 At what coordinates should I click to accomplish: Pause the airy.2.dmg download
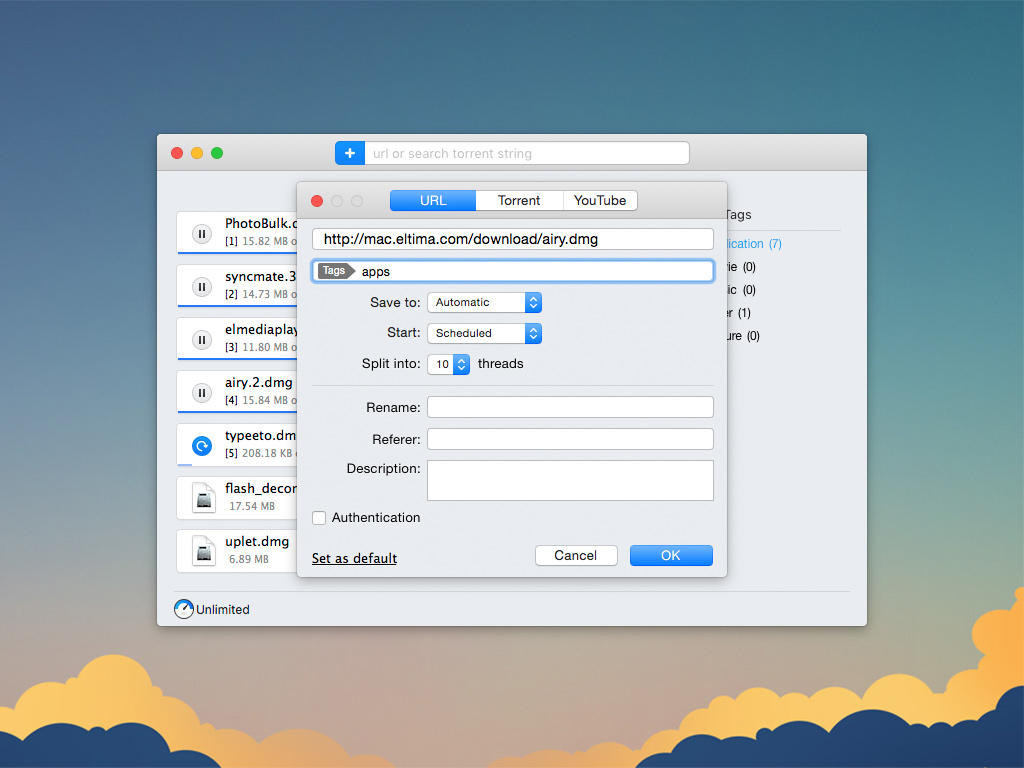click(x=202, y=393)
